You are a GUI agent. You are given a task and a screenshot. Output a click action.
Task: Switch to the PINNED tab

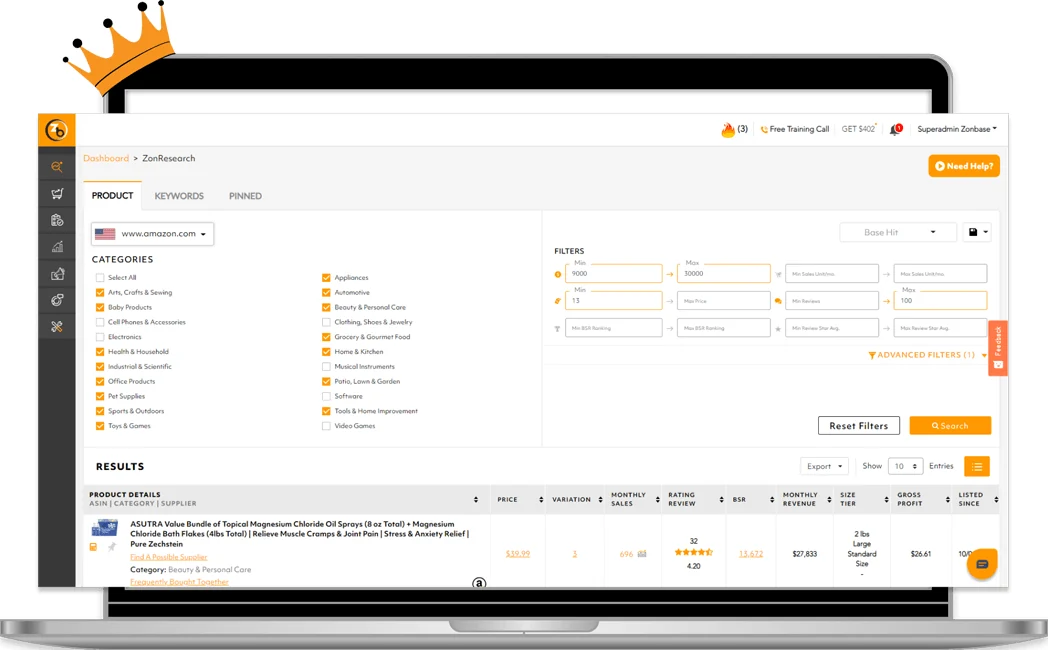coord(245,196)
